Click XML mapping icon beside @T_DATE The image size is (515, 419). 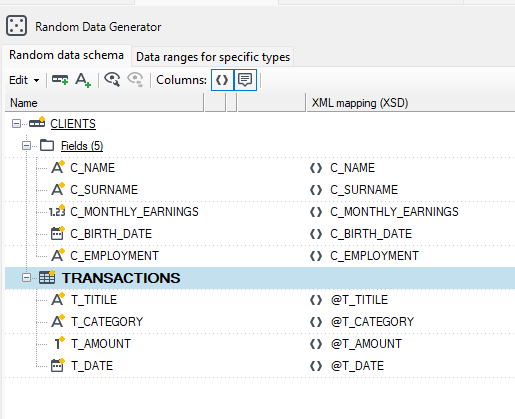[x=316, y=366]
